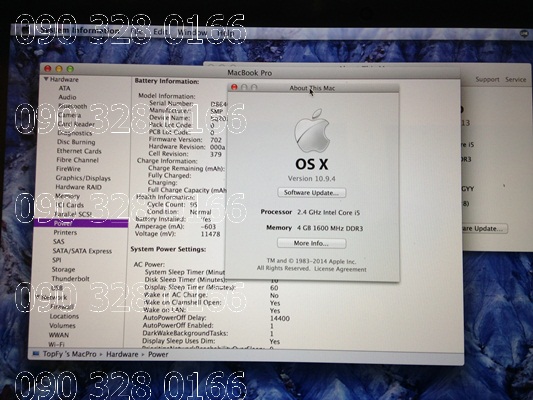
Task: Open Service tab in background window
Action: pos(515,80)
